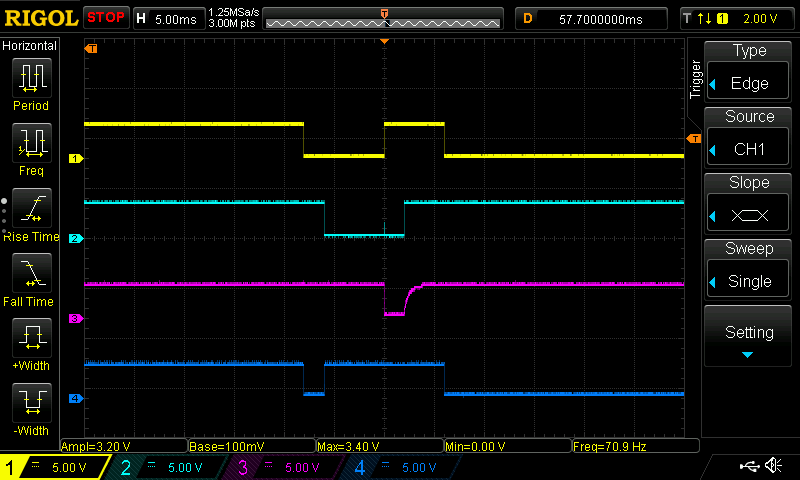Click the orange trigger level marker on right edge

(x=694, y=139)
